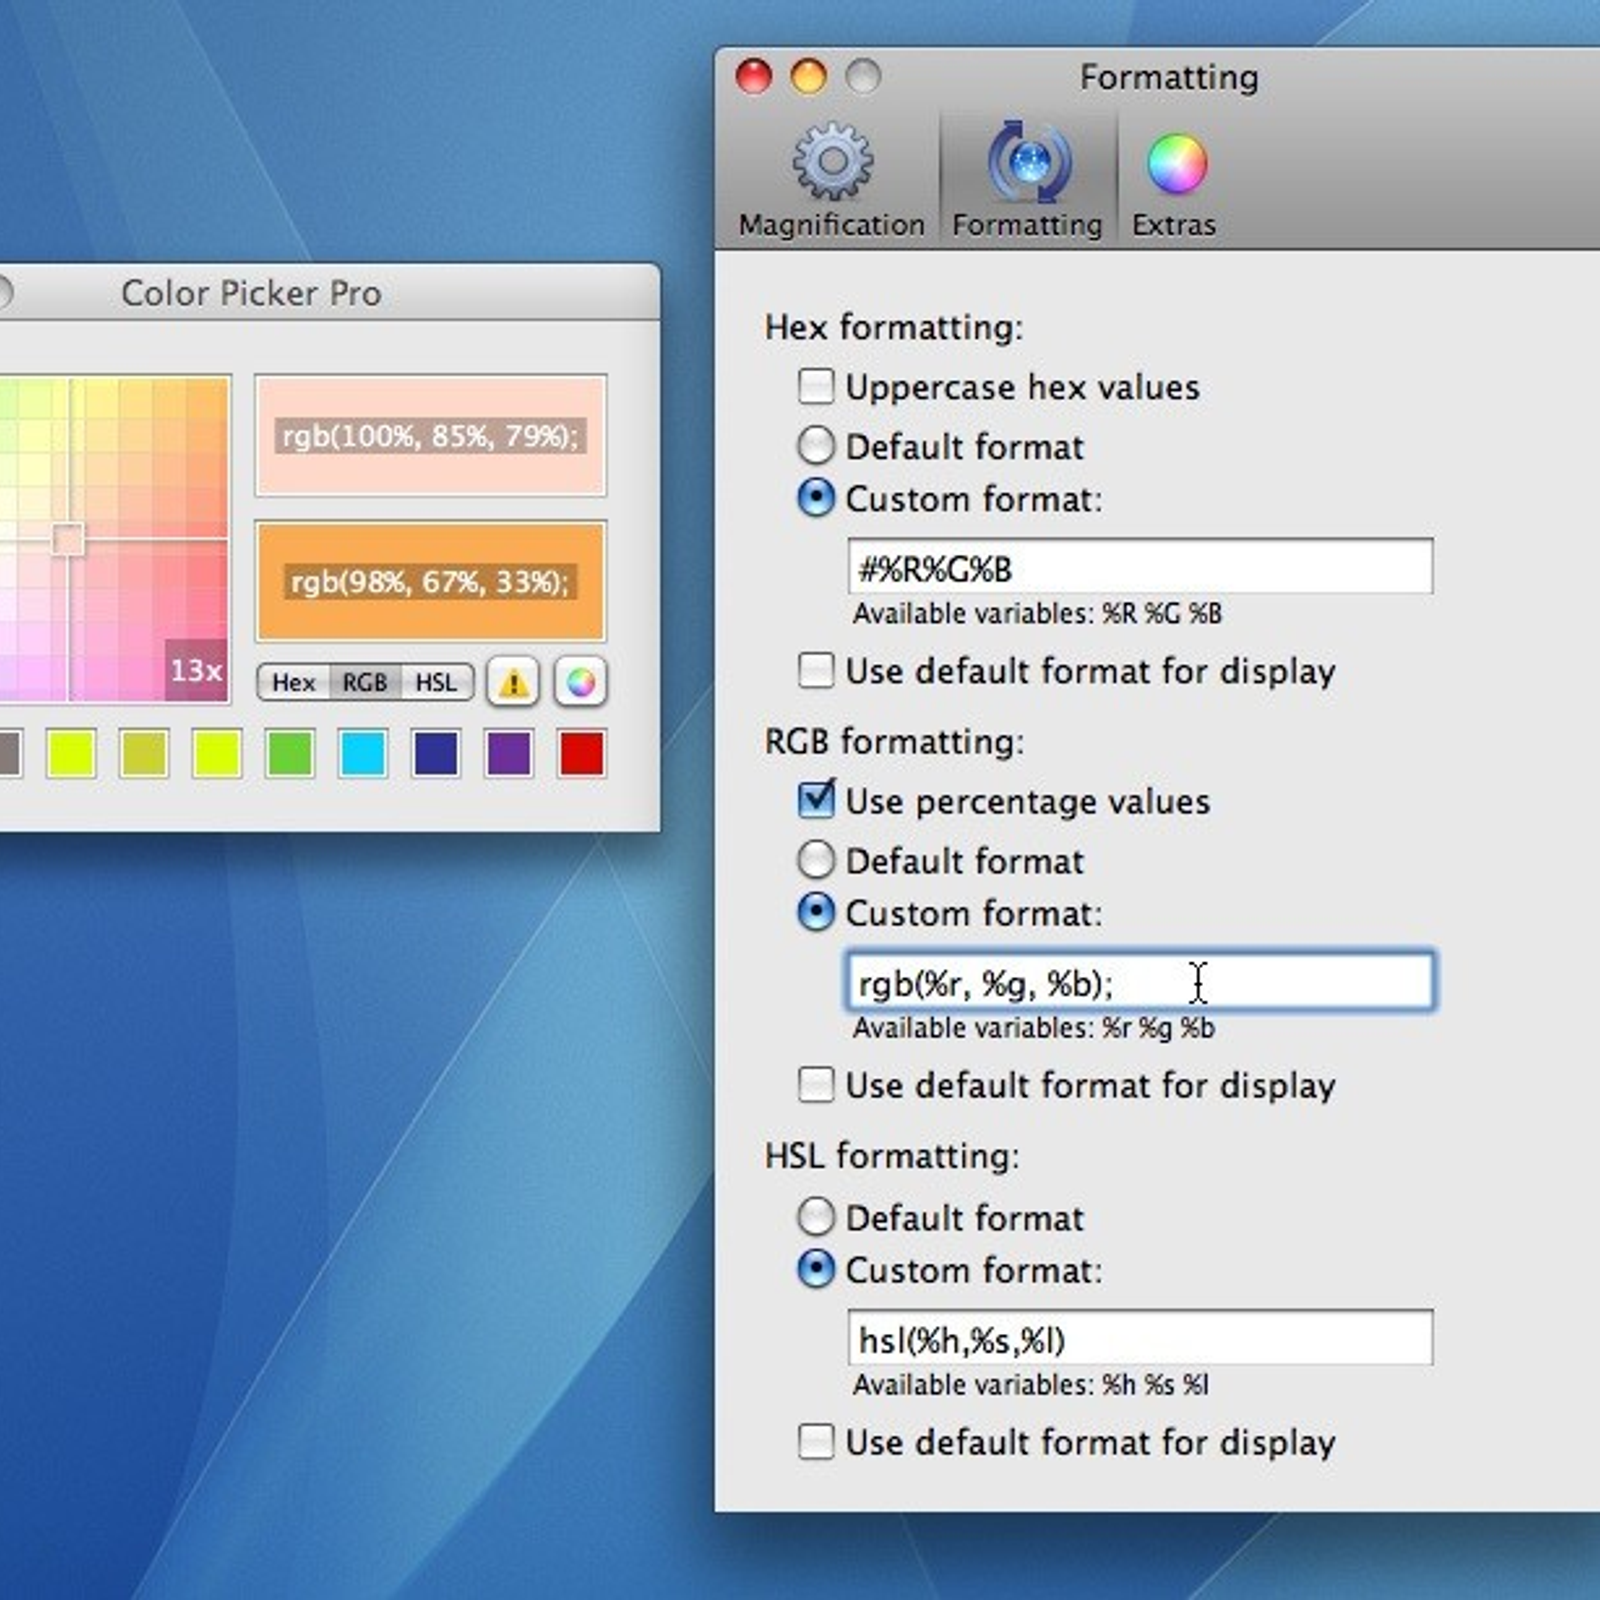Viewport: 1600px width, 1600px height.
Task: Click the yellow warning icon button
Action: click(x=513, y=682)
